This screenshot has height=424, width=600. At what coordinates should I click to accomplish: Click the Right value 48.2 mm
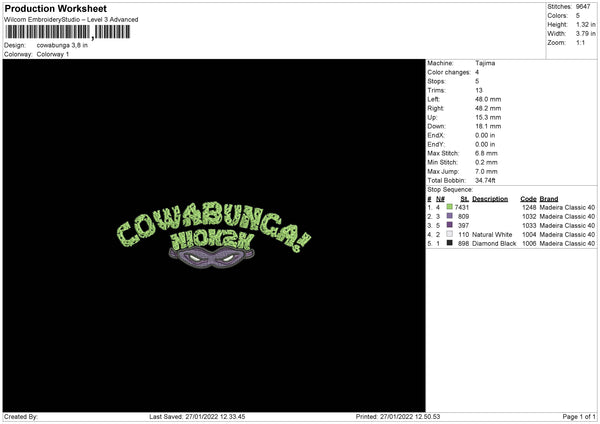coord(488,108)
